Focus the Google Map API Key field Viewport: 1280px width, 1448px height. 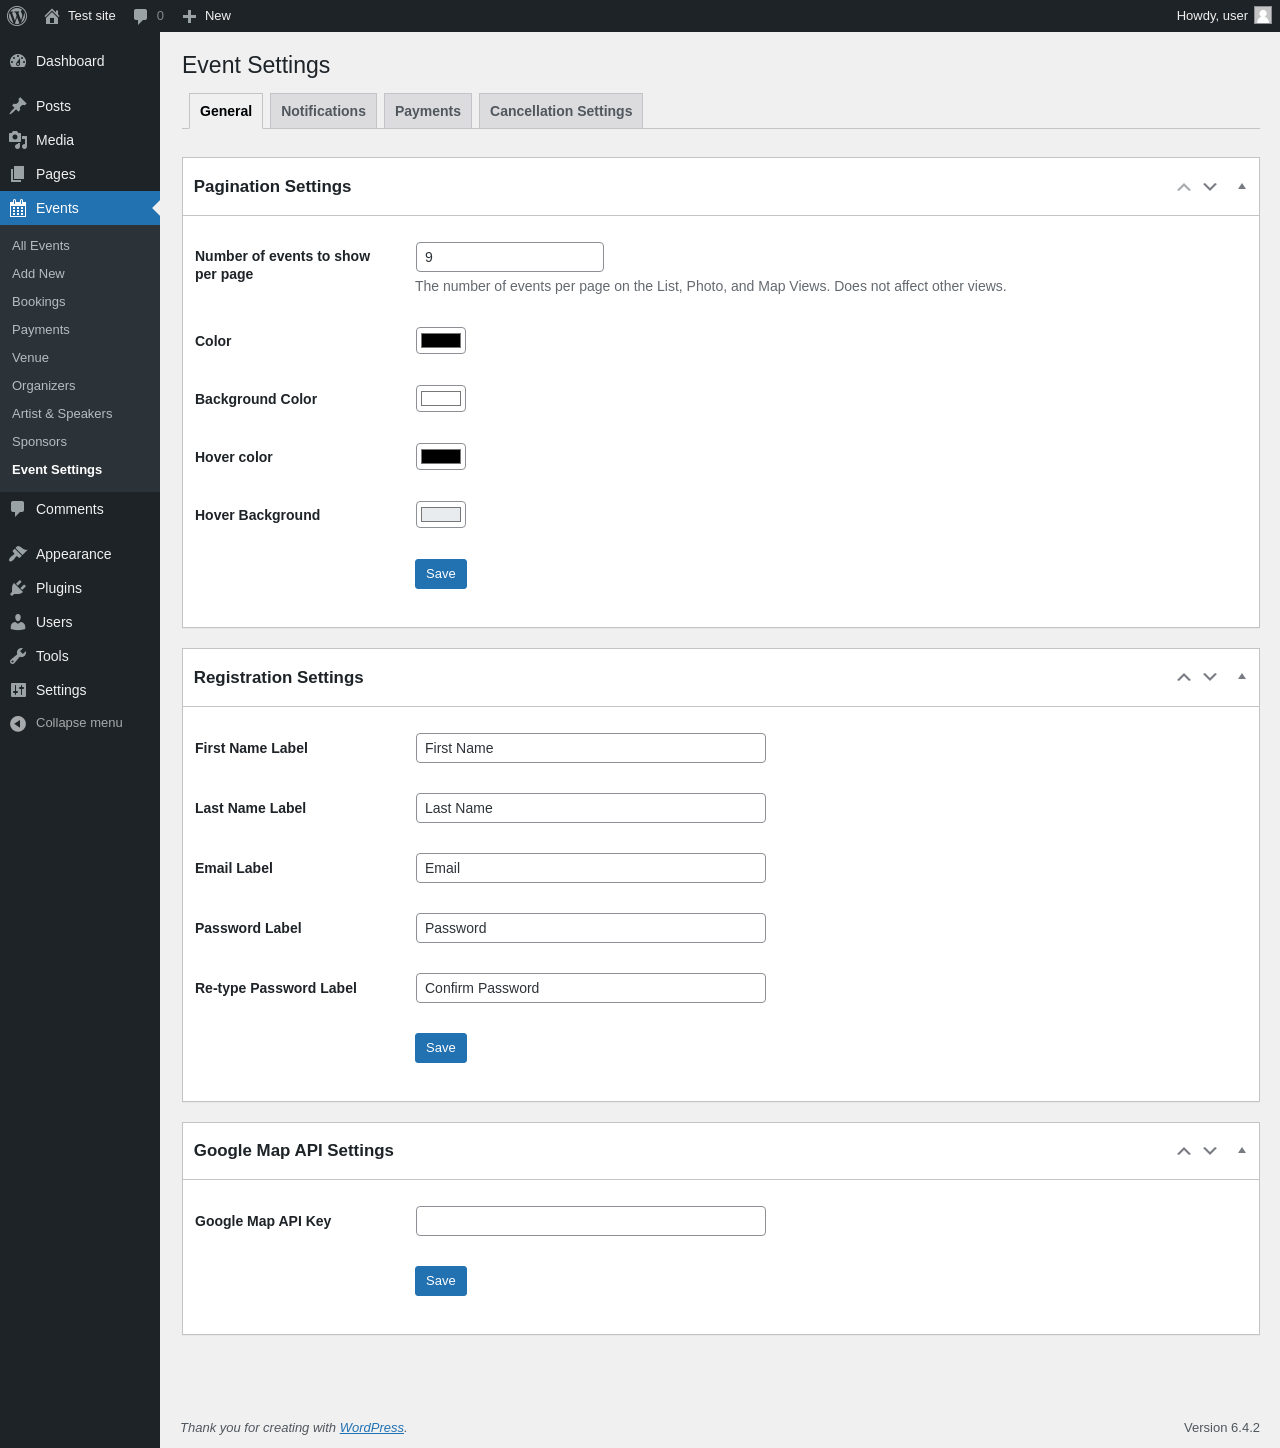pos(591,1221)
